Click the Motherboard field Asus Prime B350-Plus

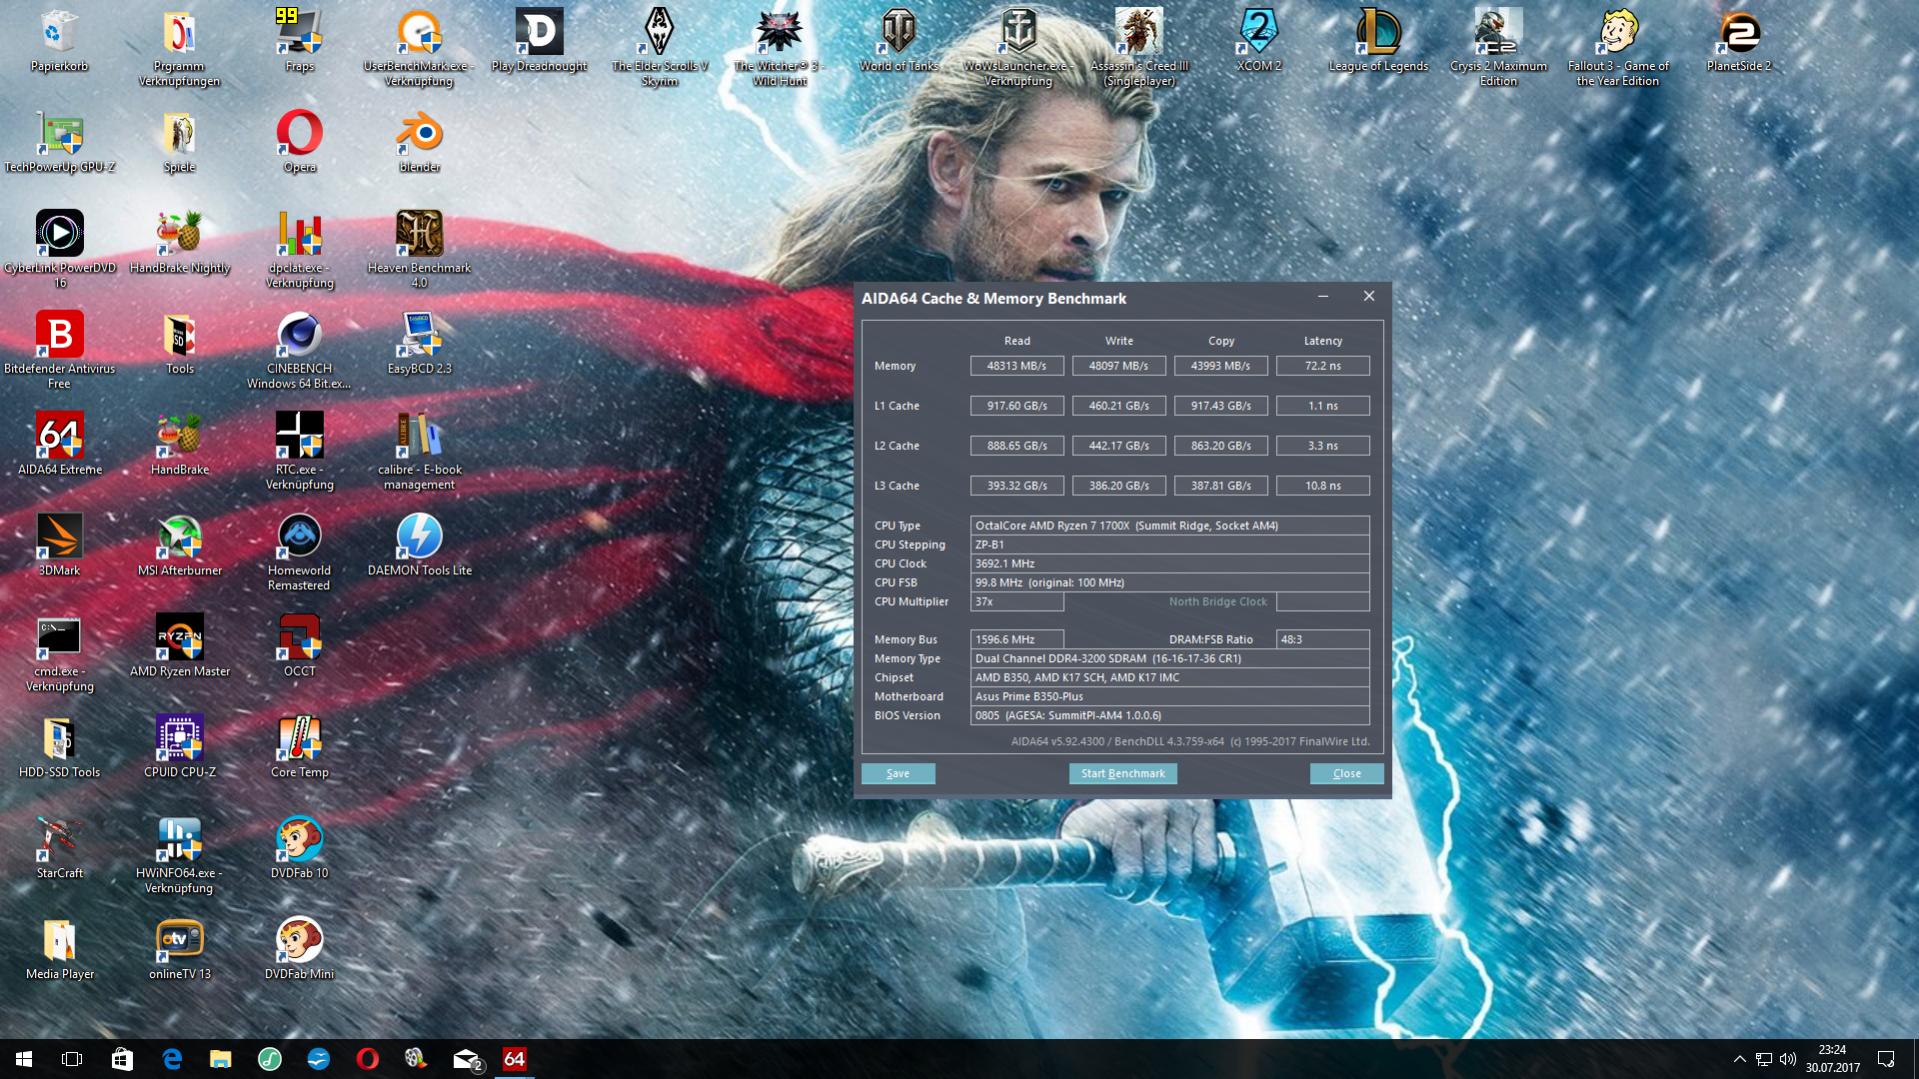click(1169, 696)
